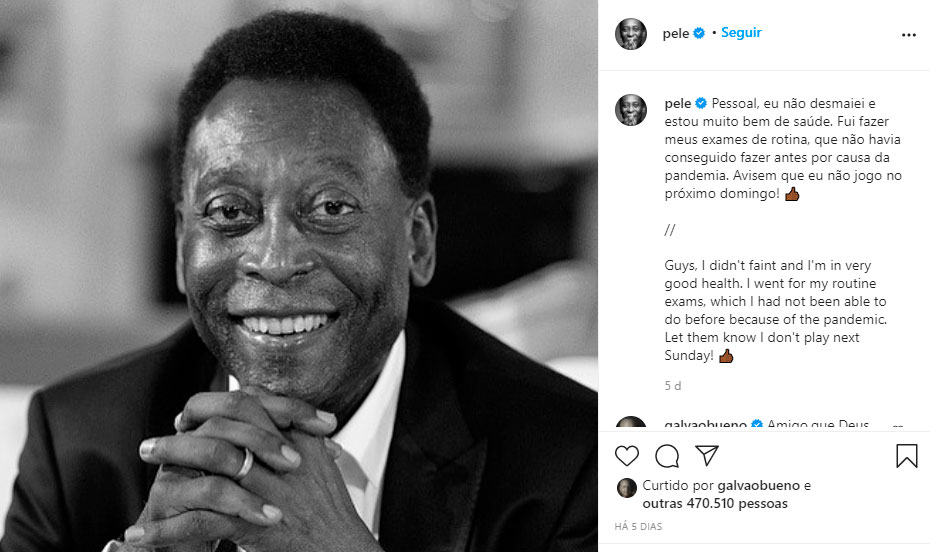Click the black-and-white post photo
The width and height of the screenshot is (930, 552).
tap(299, 276)
